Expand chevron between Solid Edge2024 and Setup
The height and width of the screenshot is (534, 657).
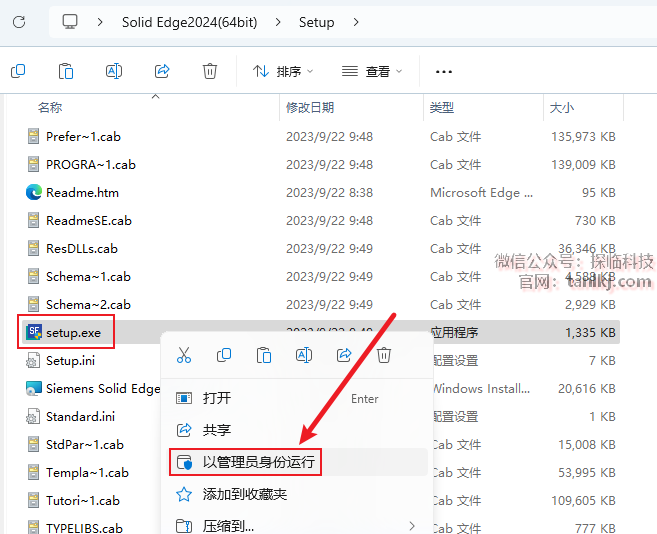278,22
